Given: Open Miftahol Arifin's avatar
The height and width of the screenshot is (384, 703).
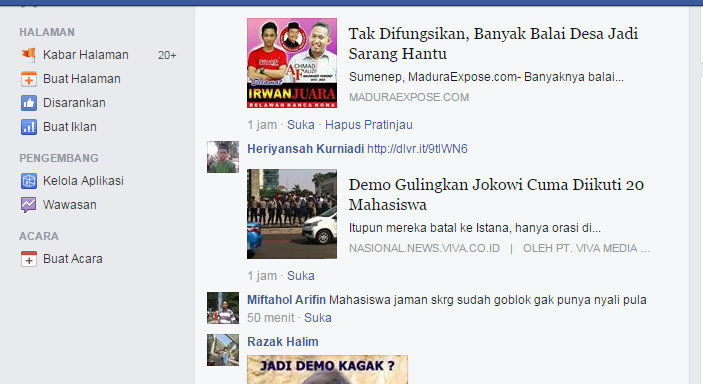Looking at the screenshot, I should (x=223, y=308).
